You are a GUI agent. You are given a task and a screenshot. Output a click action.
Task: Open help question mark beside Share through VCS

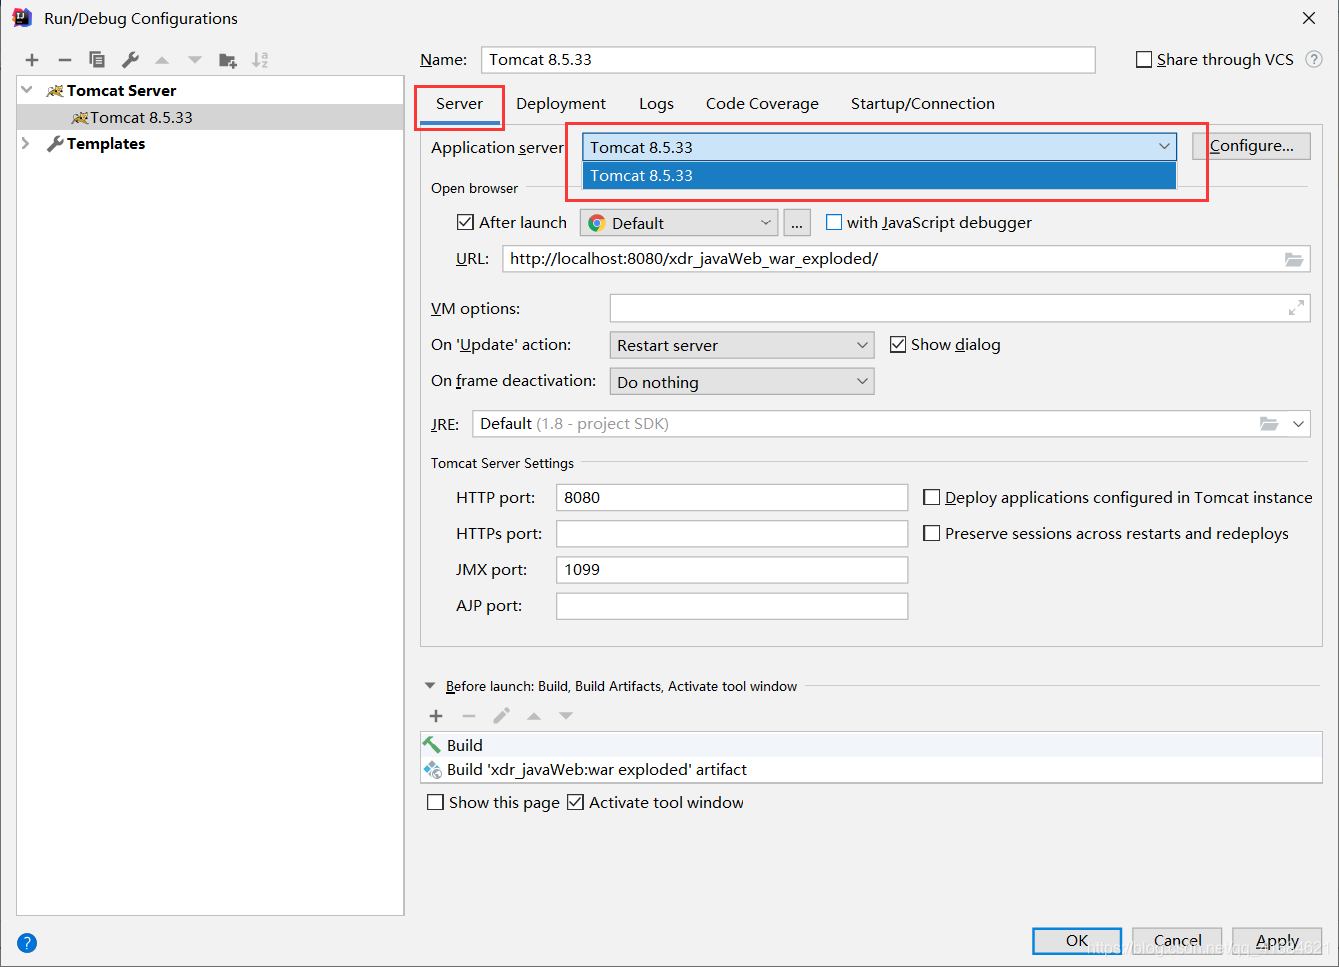tap(1314, 59)
